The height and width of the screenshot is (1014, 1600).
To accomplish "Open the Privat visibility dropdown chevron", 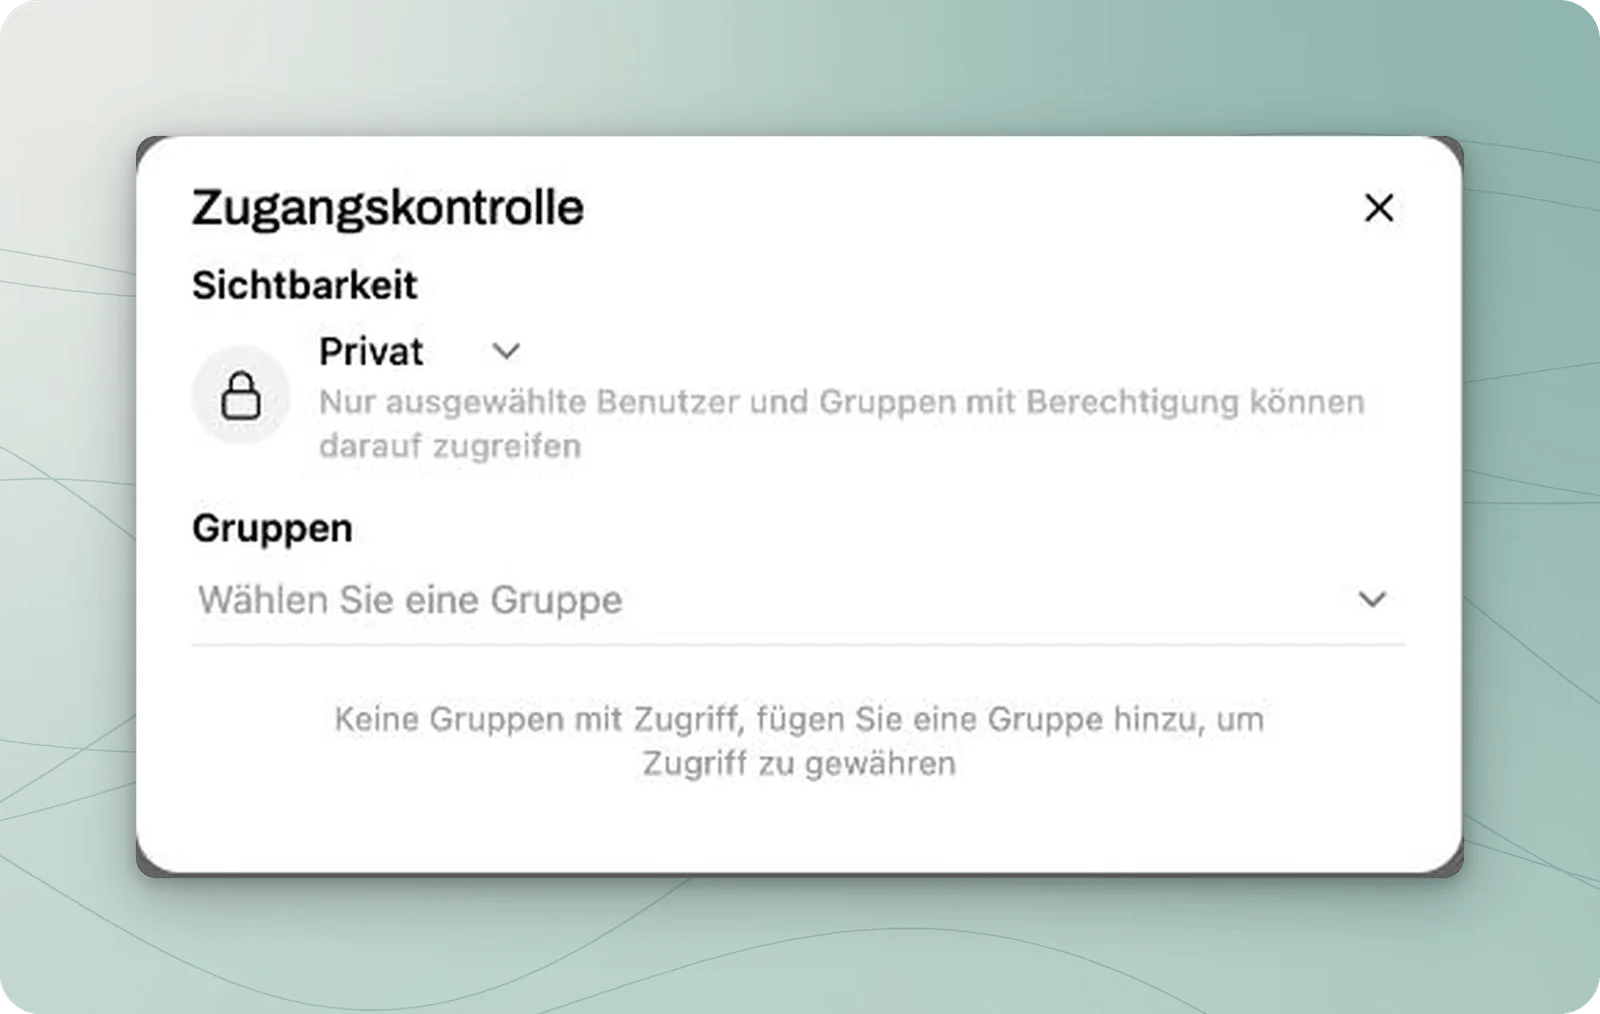I will 506,351.
